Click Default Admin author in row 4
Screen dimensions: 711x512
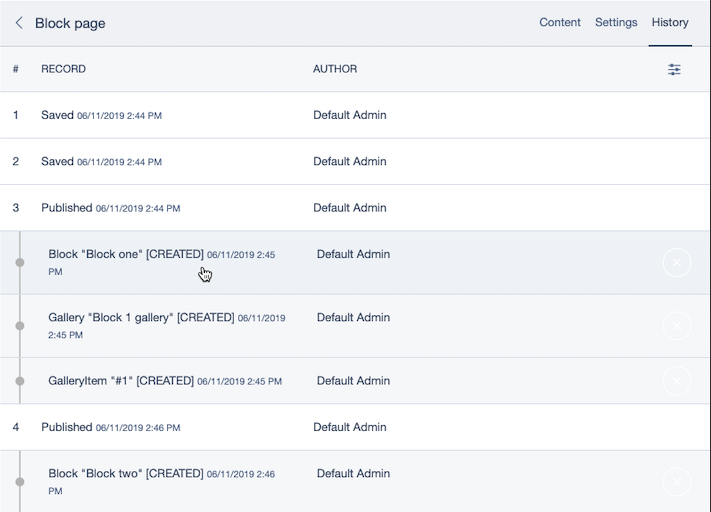(350, 427)
